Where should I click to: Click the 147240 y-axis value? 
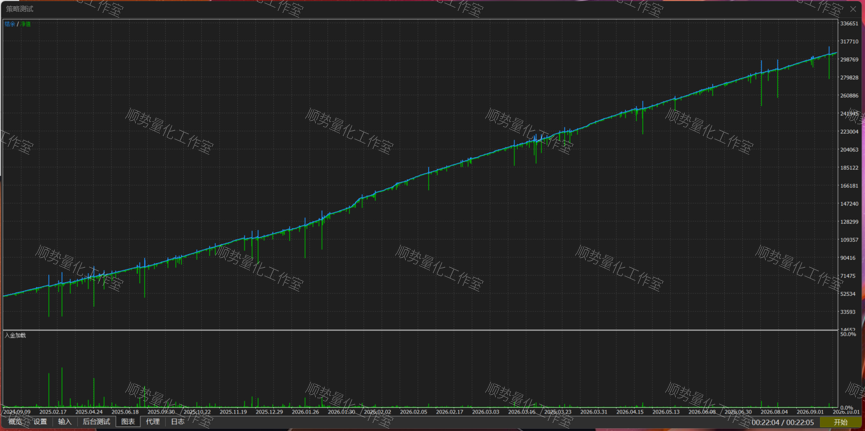(849, 204)
